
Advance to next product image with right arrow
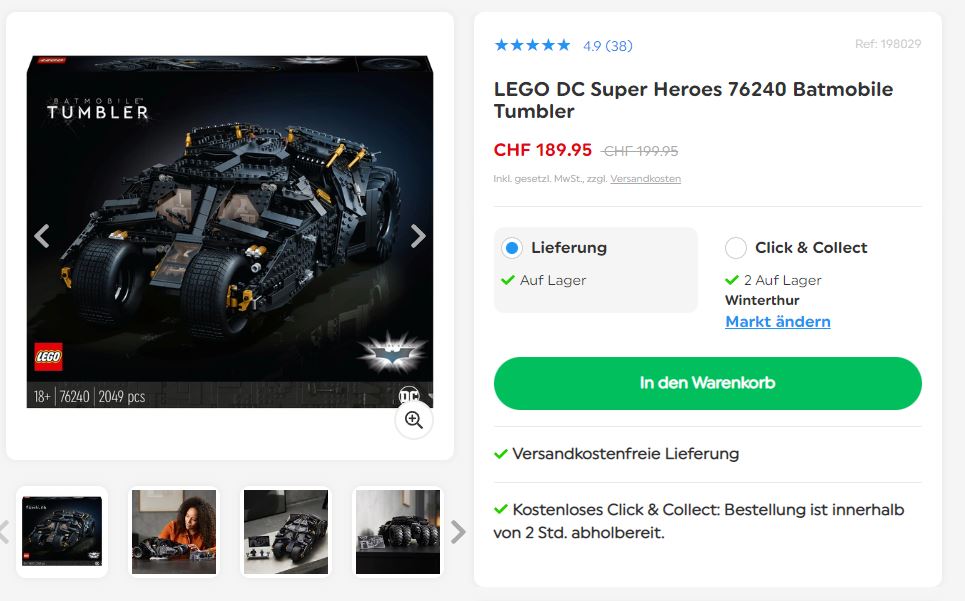coord(418,236)
